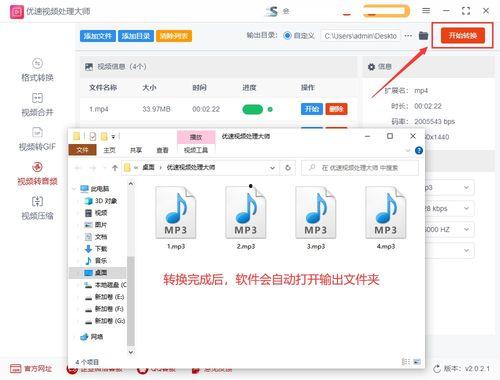Click Explorer help question-mark icon

[419, 150]
